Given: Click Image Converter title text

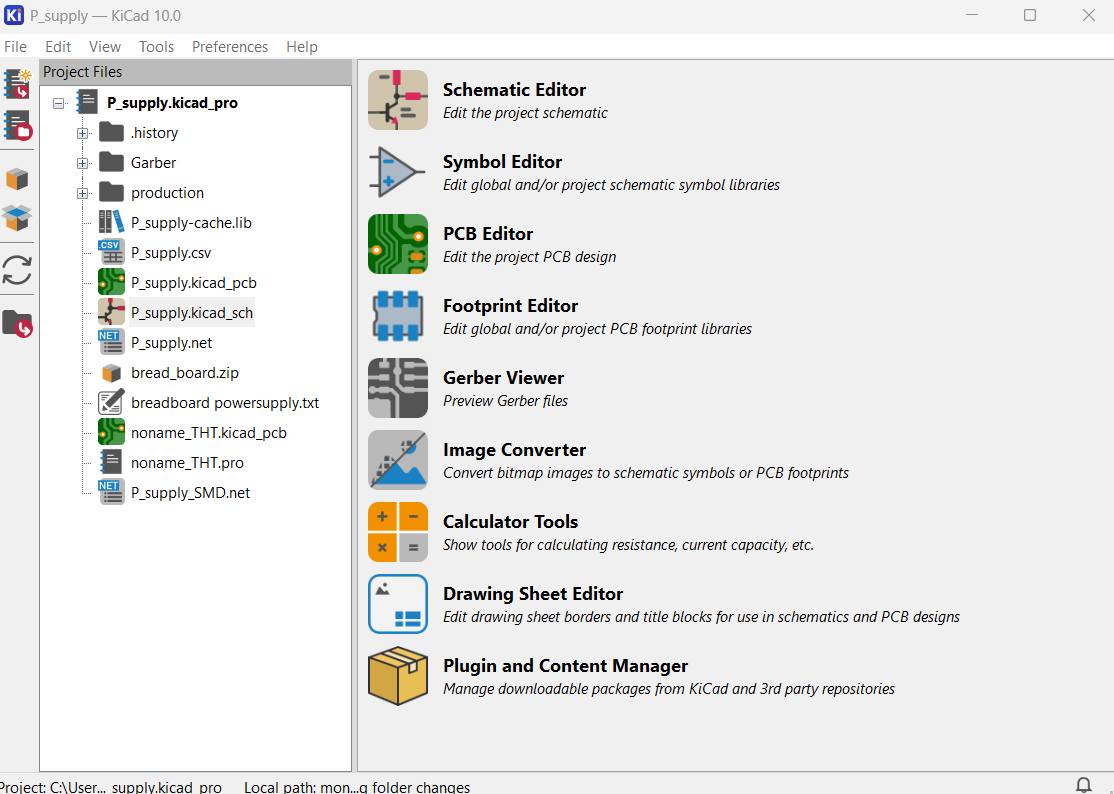Looking at the screenshot, I should 514,450.
